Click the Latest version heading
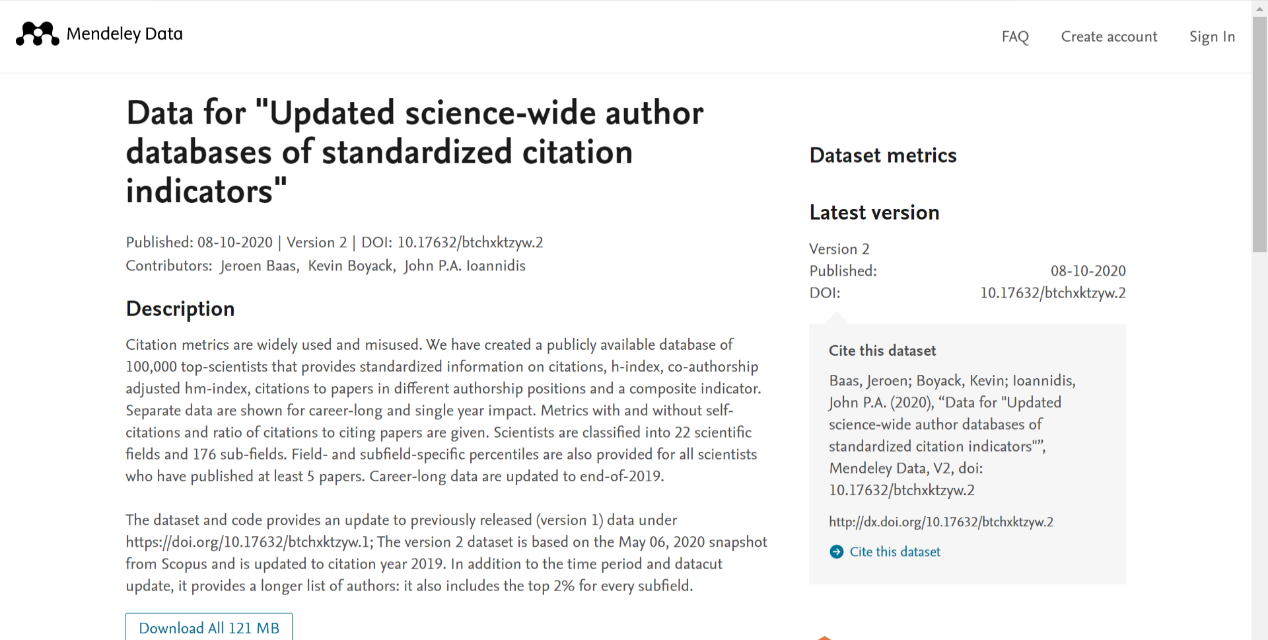Image resolution: width=1268 pixels, height=640 pixels. click(x=874, y=212)
